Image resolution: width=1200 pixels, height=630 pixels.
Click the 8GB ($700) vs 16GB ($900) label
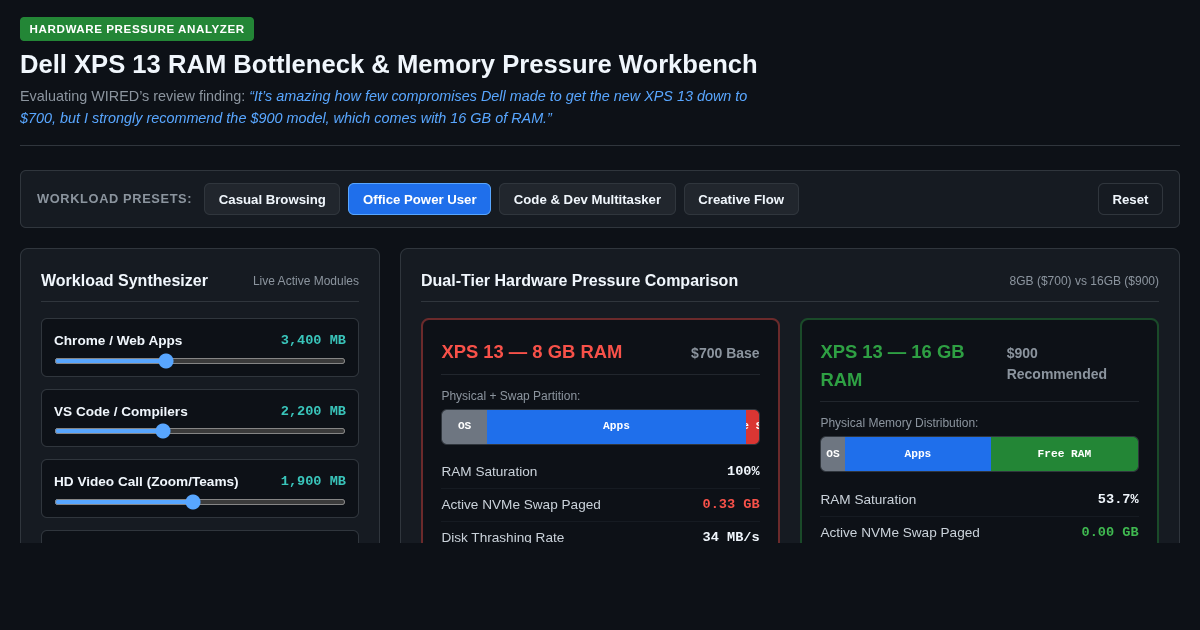pyautogui.click(x=1084, y=281)
